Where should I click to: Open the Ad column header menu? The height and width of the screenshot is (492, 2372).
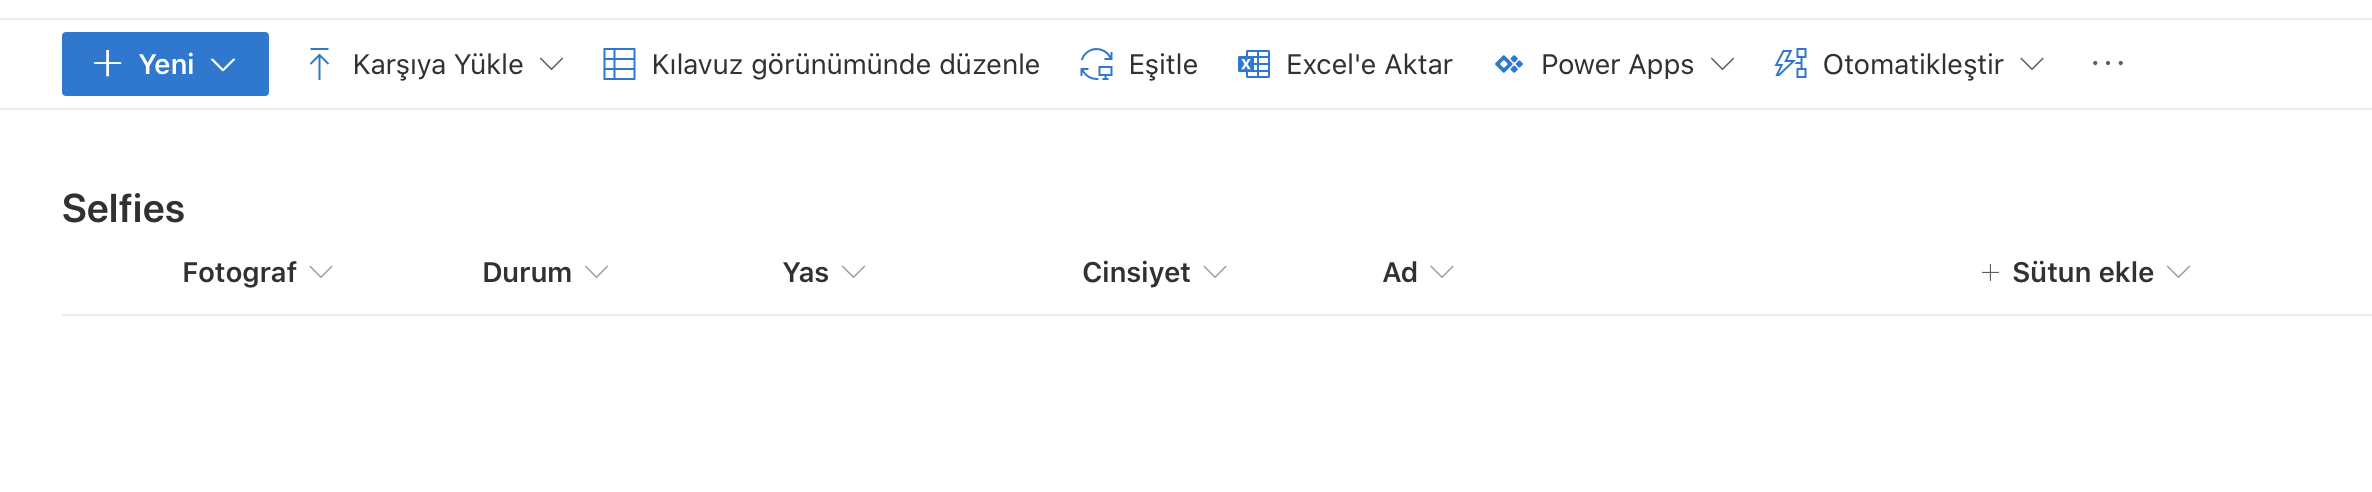tap(1418, 272)
